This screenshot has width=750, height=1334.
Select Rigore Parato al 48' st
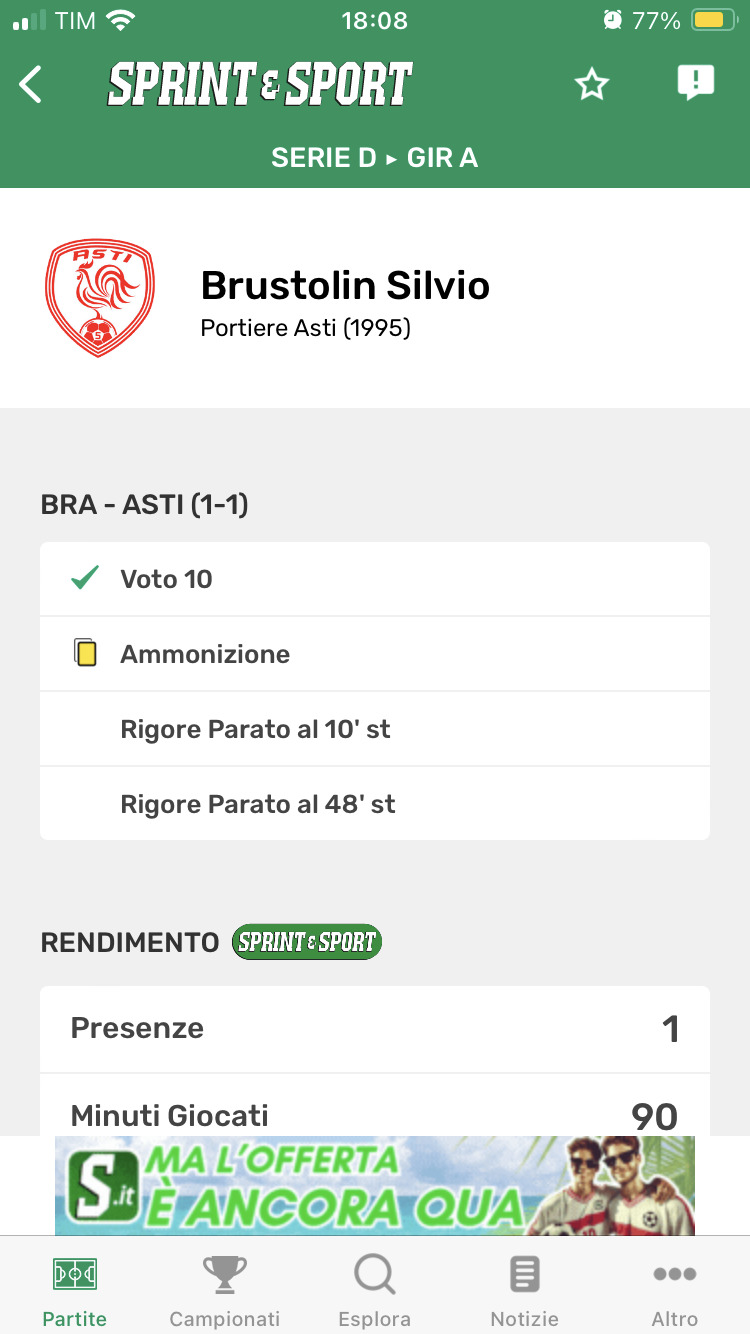pyautogui.click(x=375, y=804)
